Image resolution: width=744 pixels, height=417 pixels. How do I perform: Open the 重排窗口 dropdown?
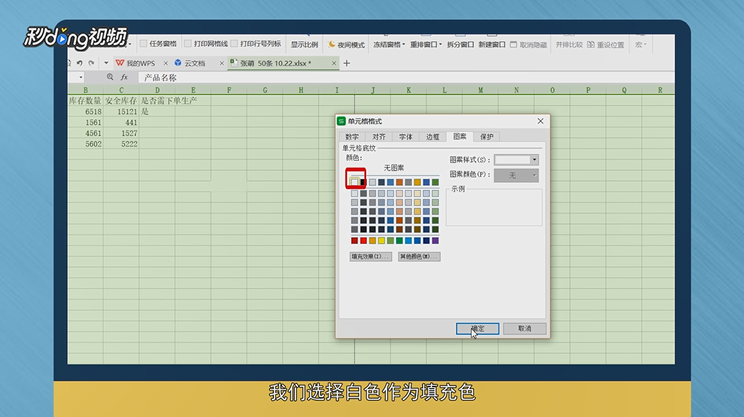coord(426,45)
